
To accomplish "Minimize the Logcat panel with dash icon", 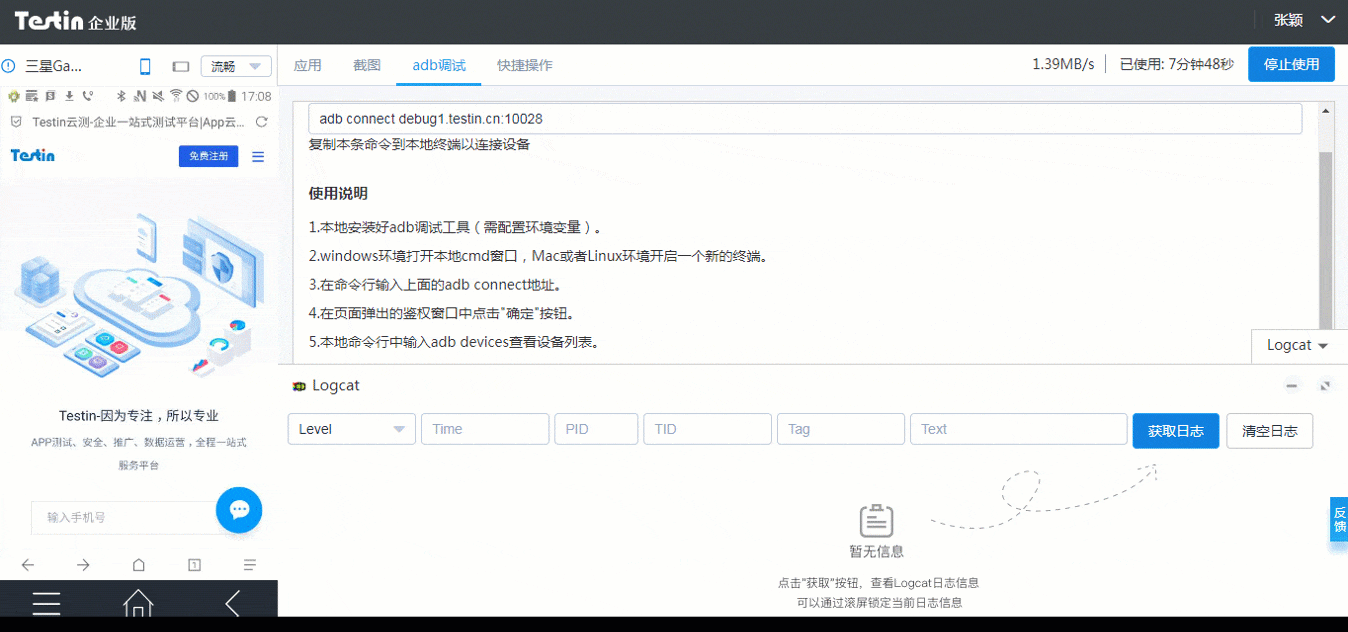I will pos(1292,386).
